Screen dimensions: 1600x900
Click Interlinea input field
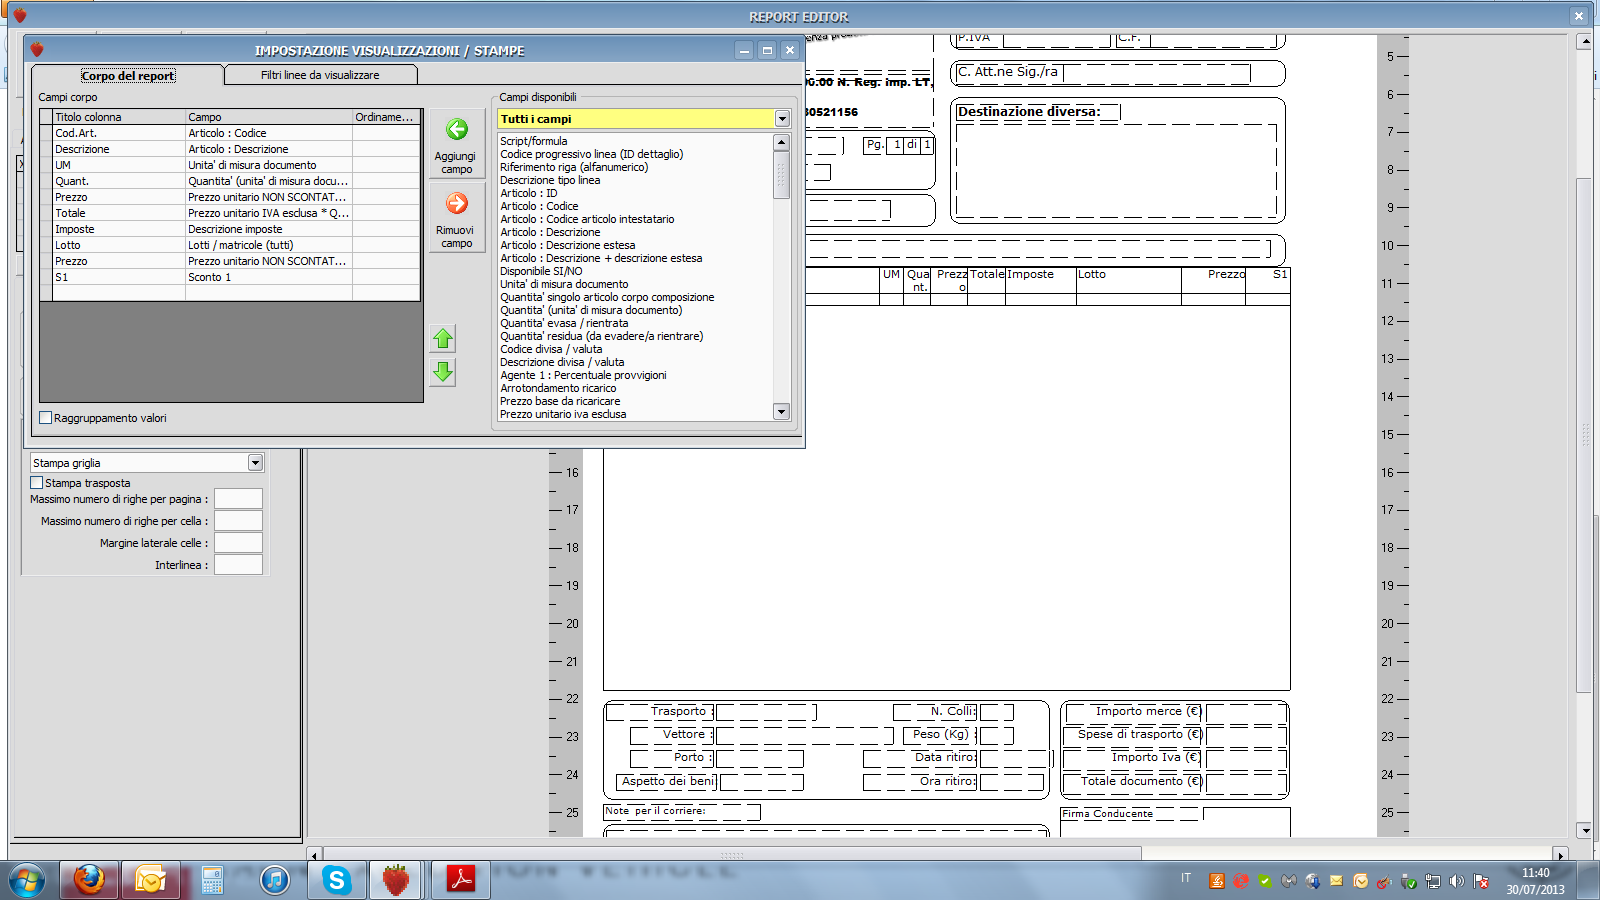click(239, 565)
